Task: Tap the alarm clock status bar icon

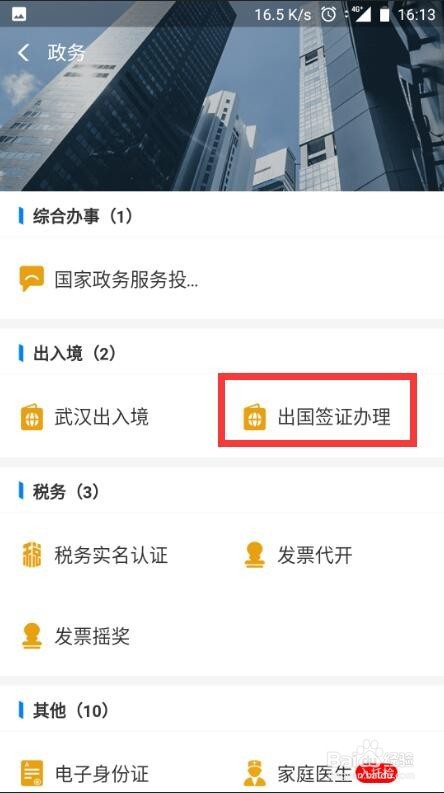Action: click(329, 15)
